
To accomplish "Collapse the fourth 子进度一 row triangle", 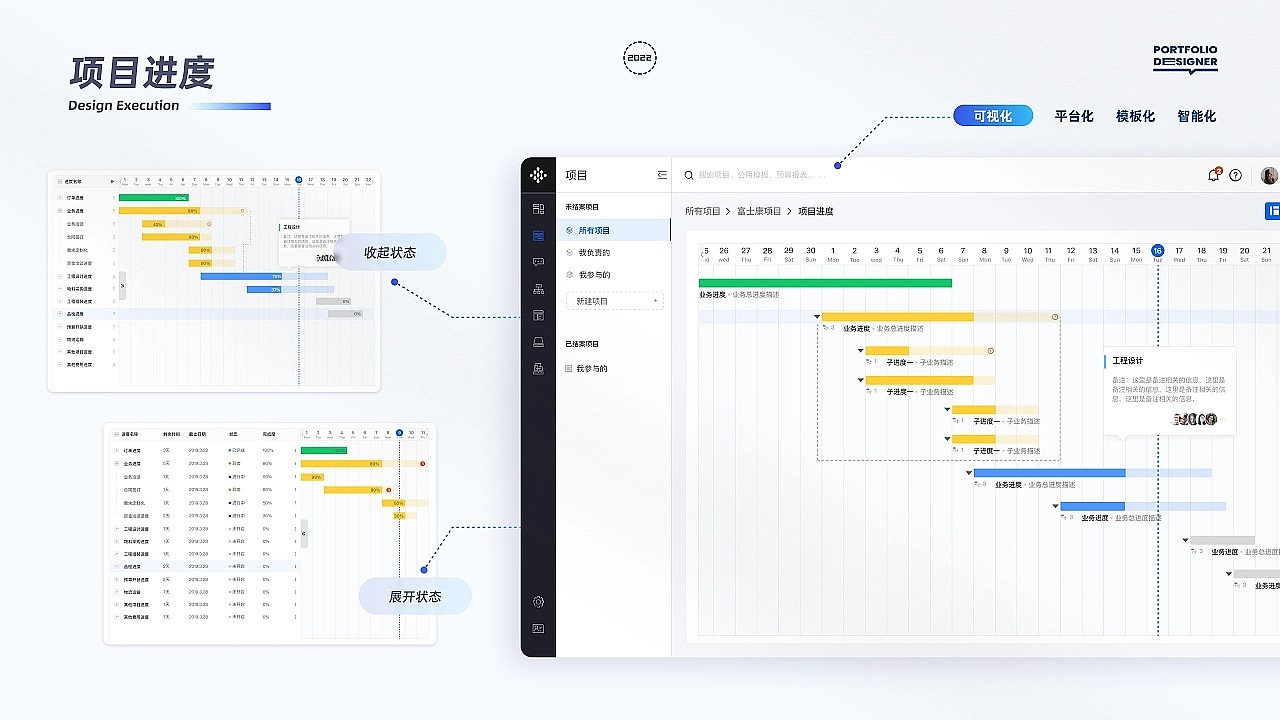I will [947, 438].
